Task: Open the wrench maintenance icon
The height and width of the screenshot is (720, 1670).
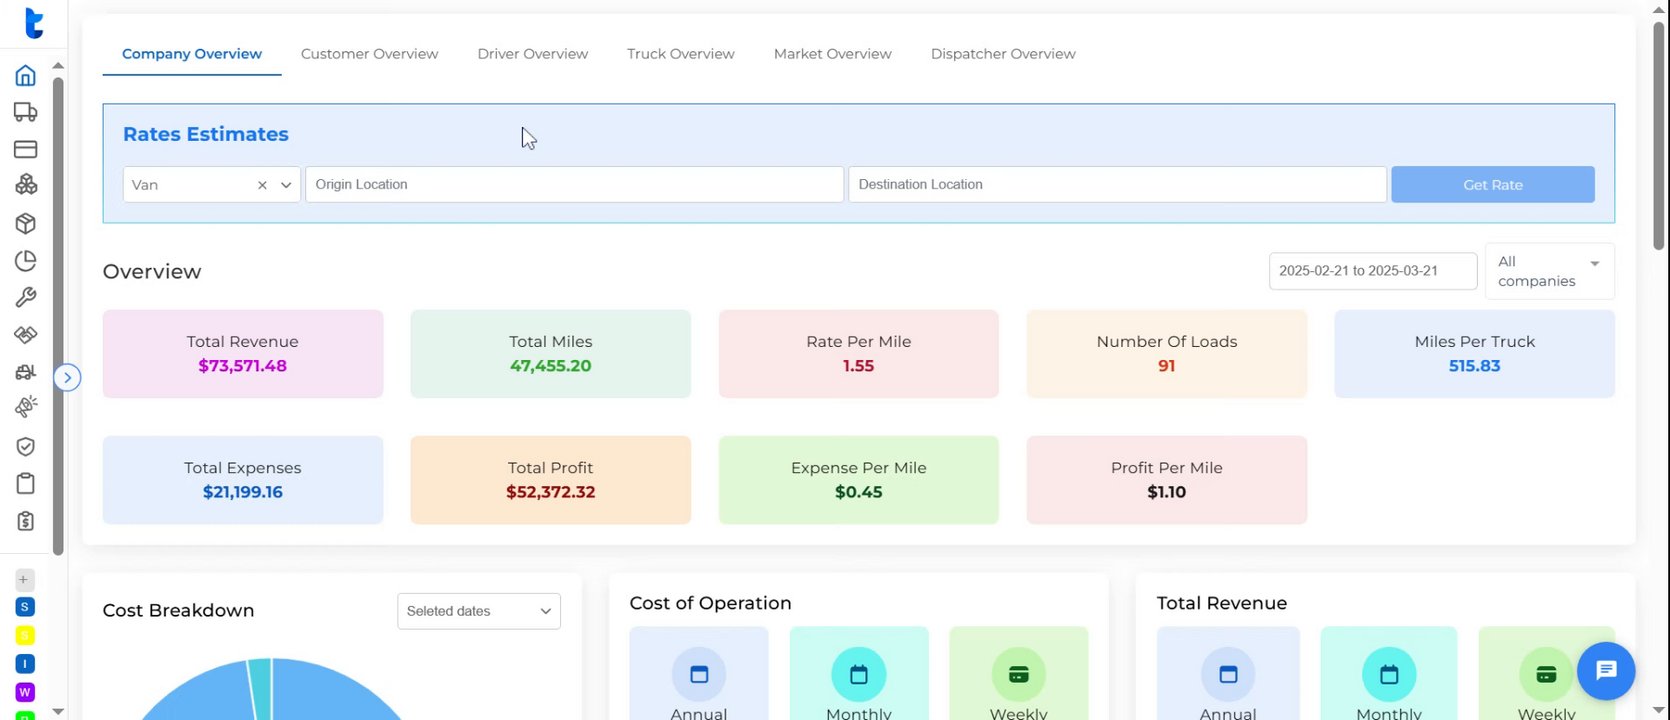Action: click(x=26, y=297)
